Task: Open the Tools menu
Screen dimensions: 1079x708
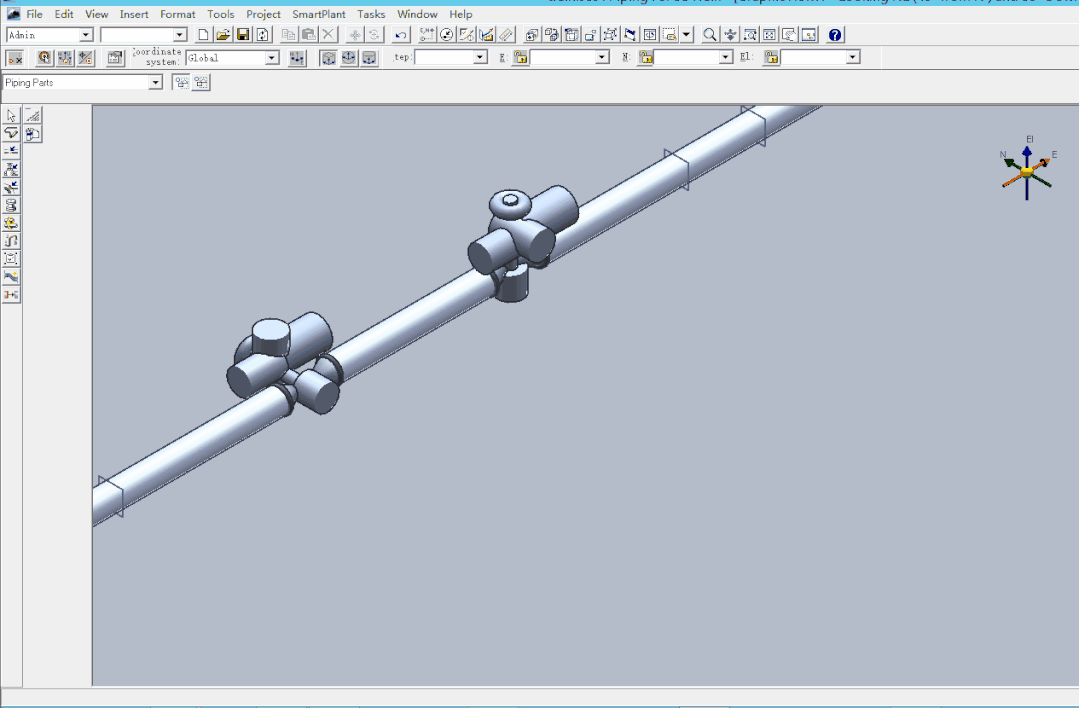Action: click(220, 14)
